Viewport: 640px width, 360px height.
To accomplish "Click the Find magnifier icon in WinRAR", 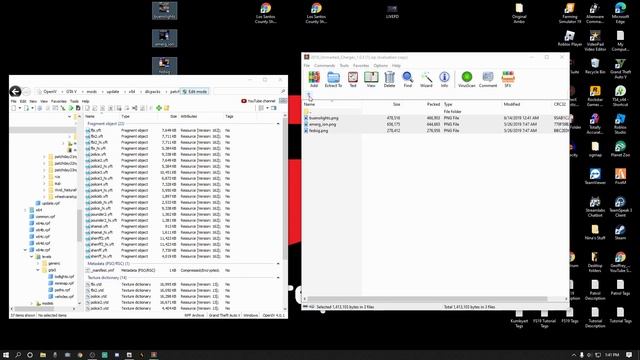I will [407, 79].
